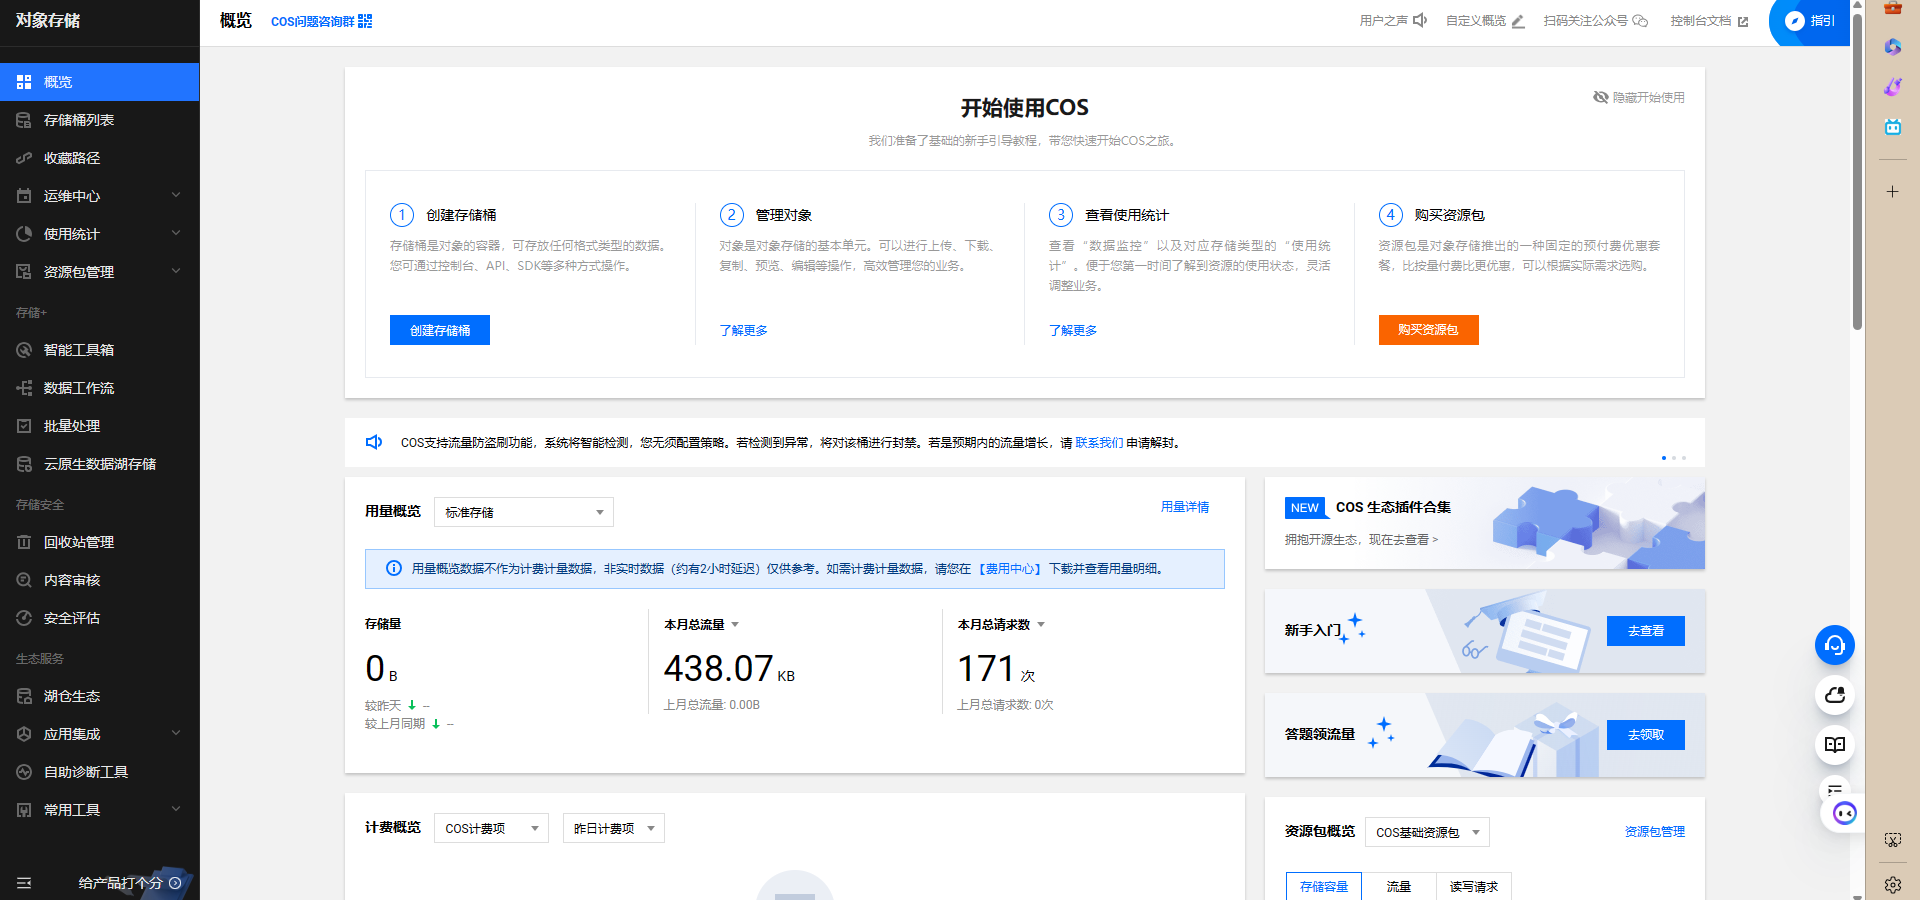
Task: Switch to the 存储容量 tab
Action: (x=1324, y=886)
